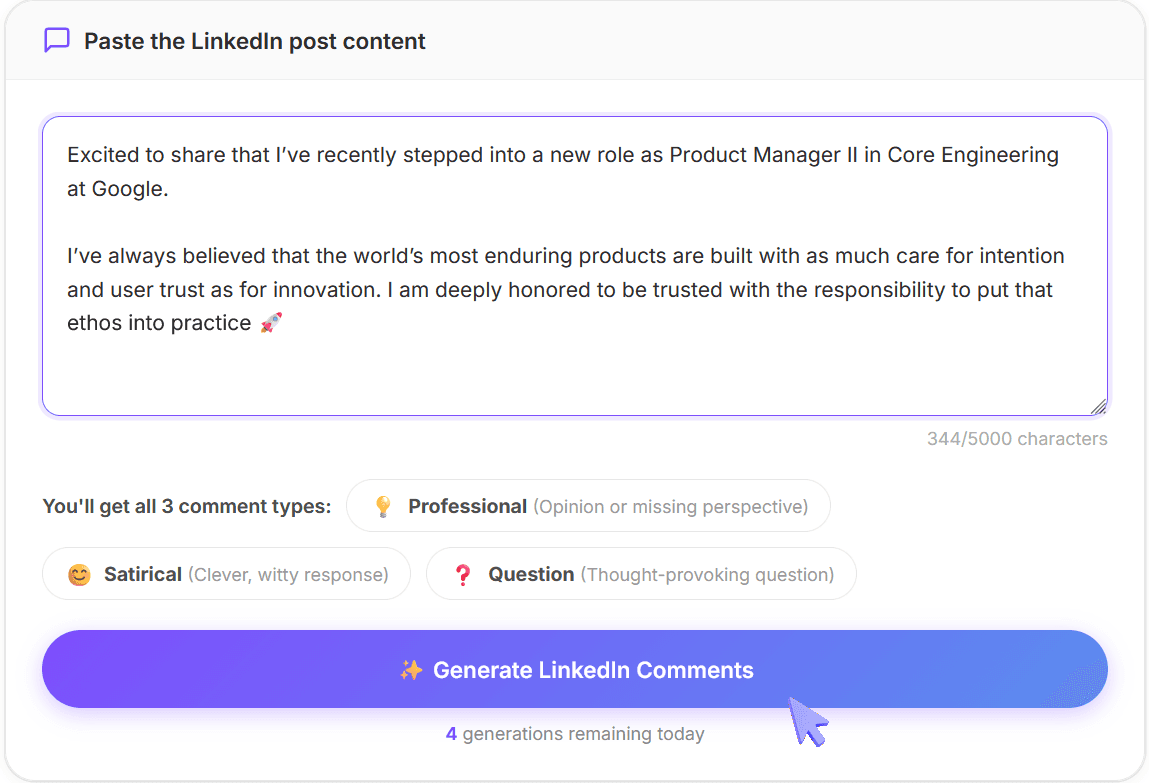The image size is (1149, 783).
Task: Click the textarea resize handle at bottom-right
Action: [1098, 404]
